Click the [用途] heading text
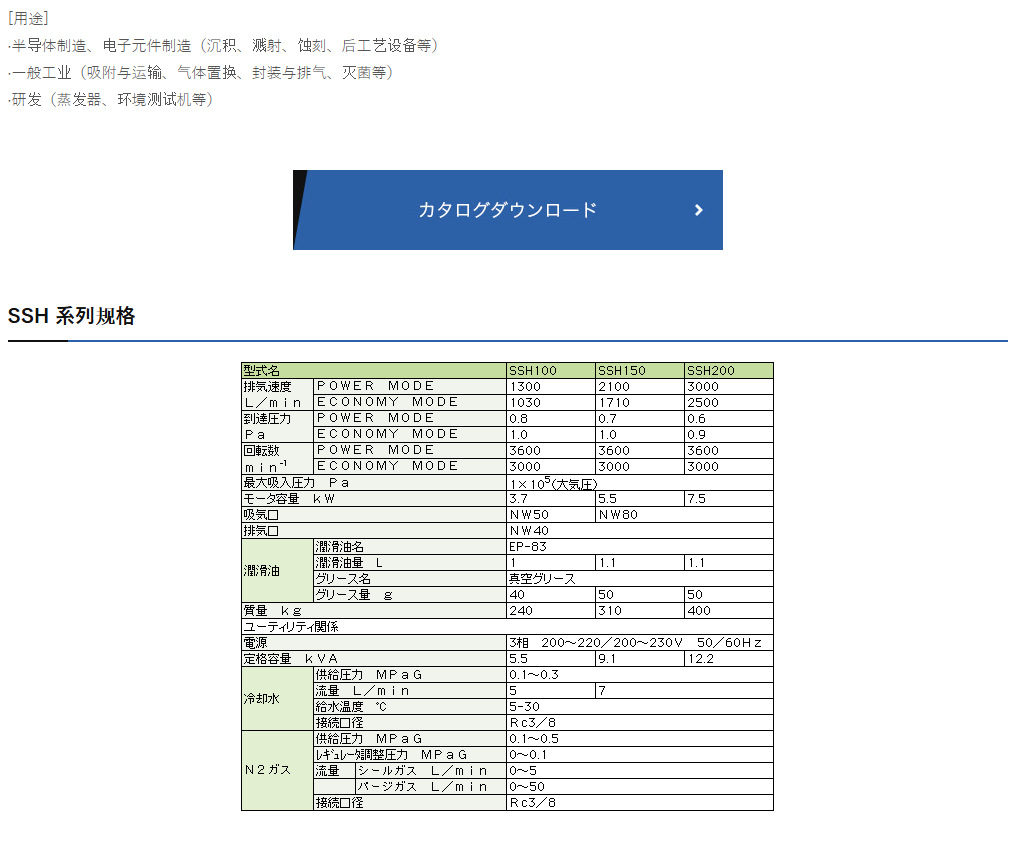 coord(28,18)
